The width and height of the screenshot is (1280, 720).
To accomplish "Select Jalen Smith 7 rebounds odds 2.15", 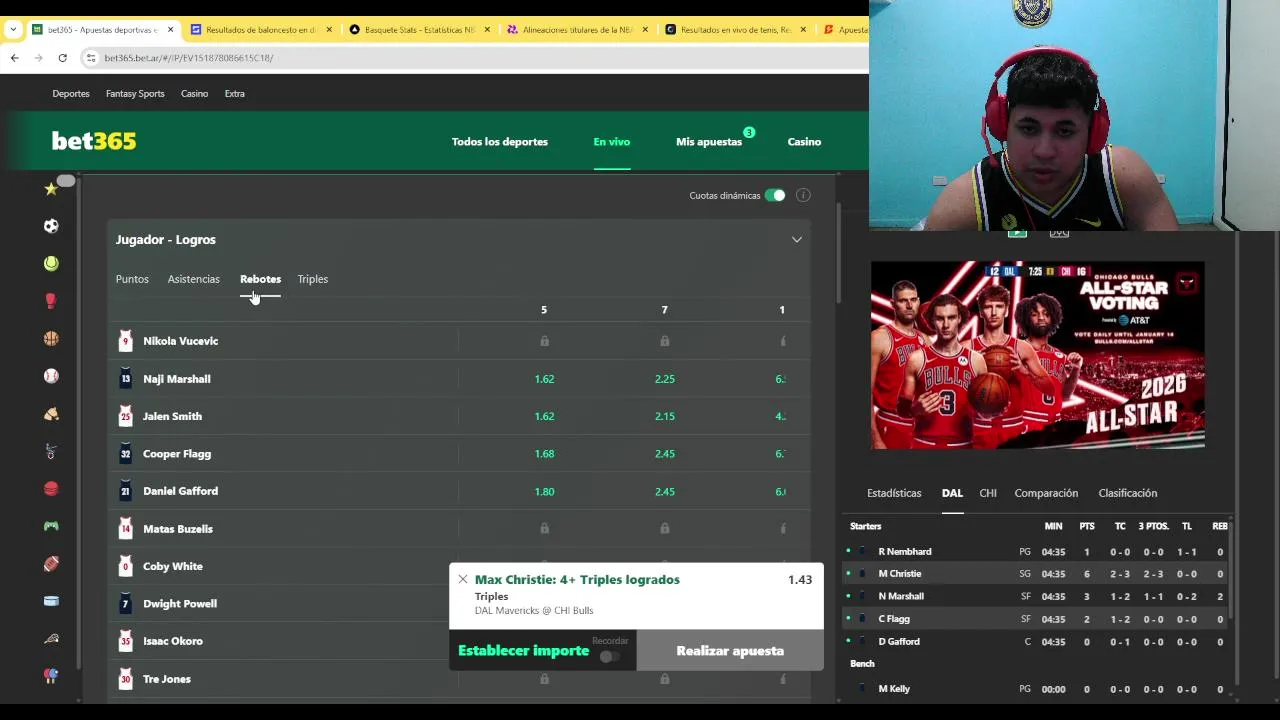I will coord(664,416).
